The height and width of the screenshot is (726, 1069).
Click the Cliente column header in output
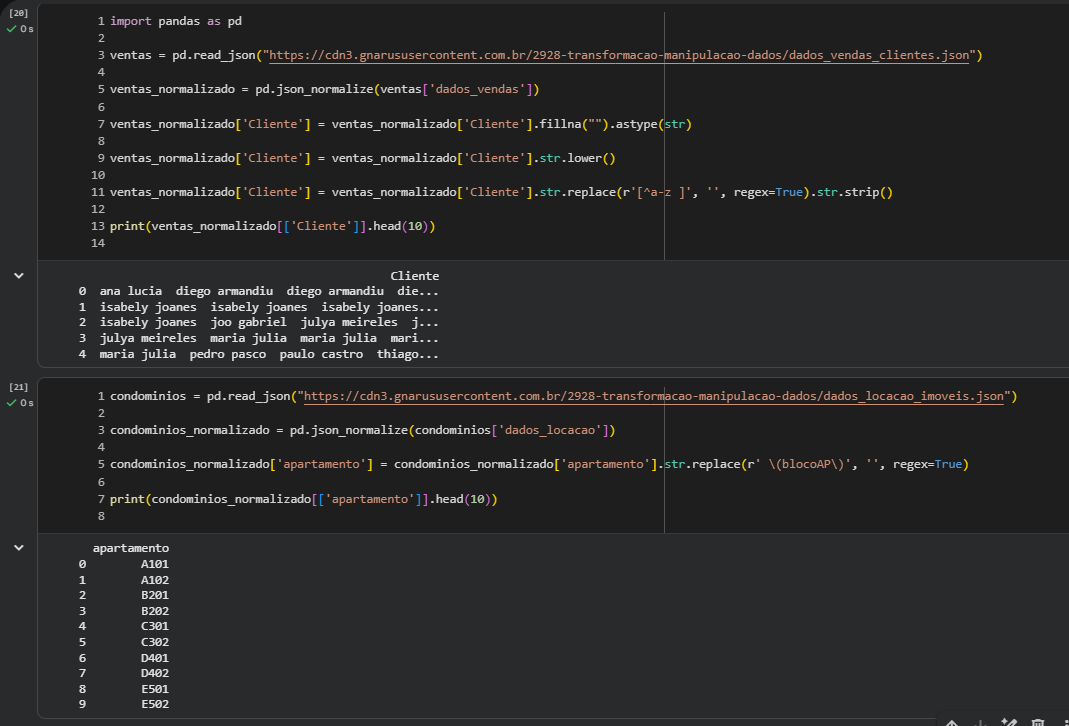pyautogui.click(x=414, y=276)
